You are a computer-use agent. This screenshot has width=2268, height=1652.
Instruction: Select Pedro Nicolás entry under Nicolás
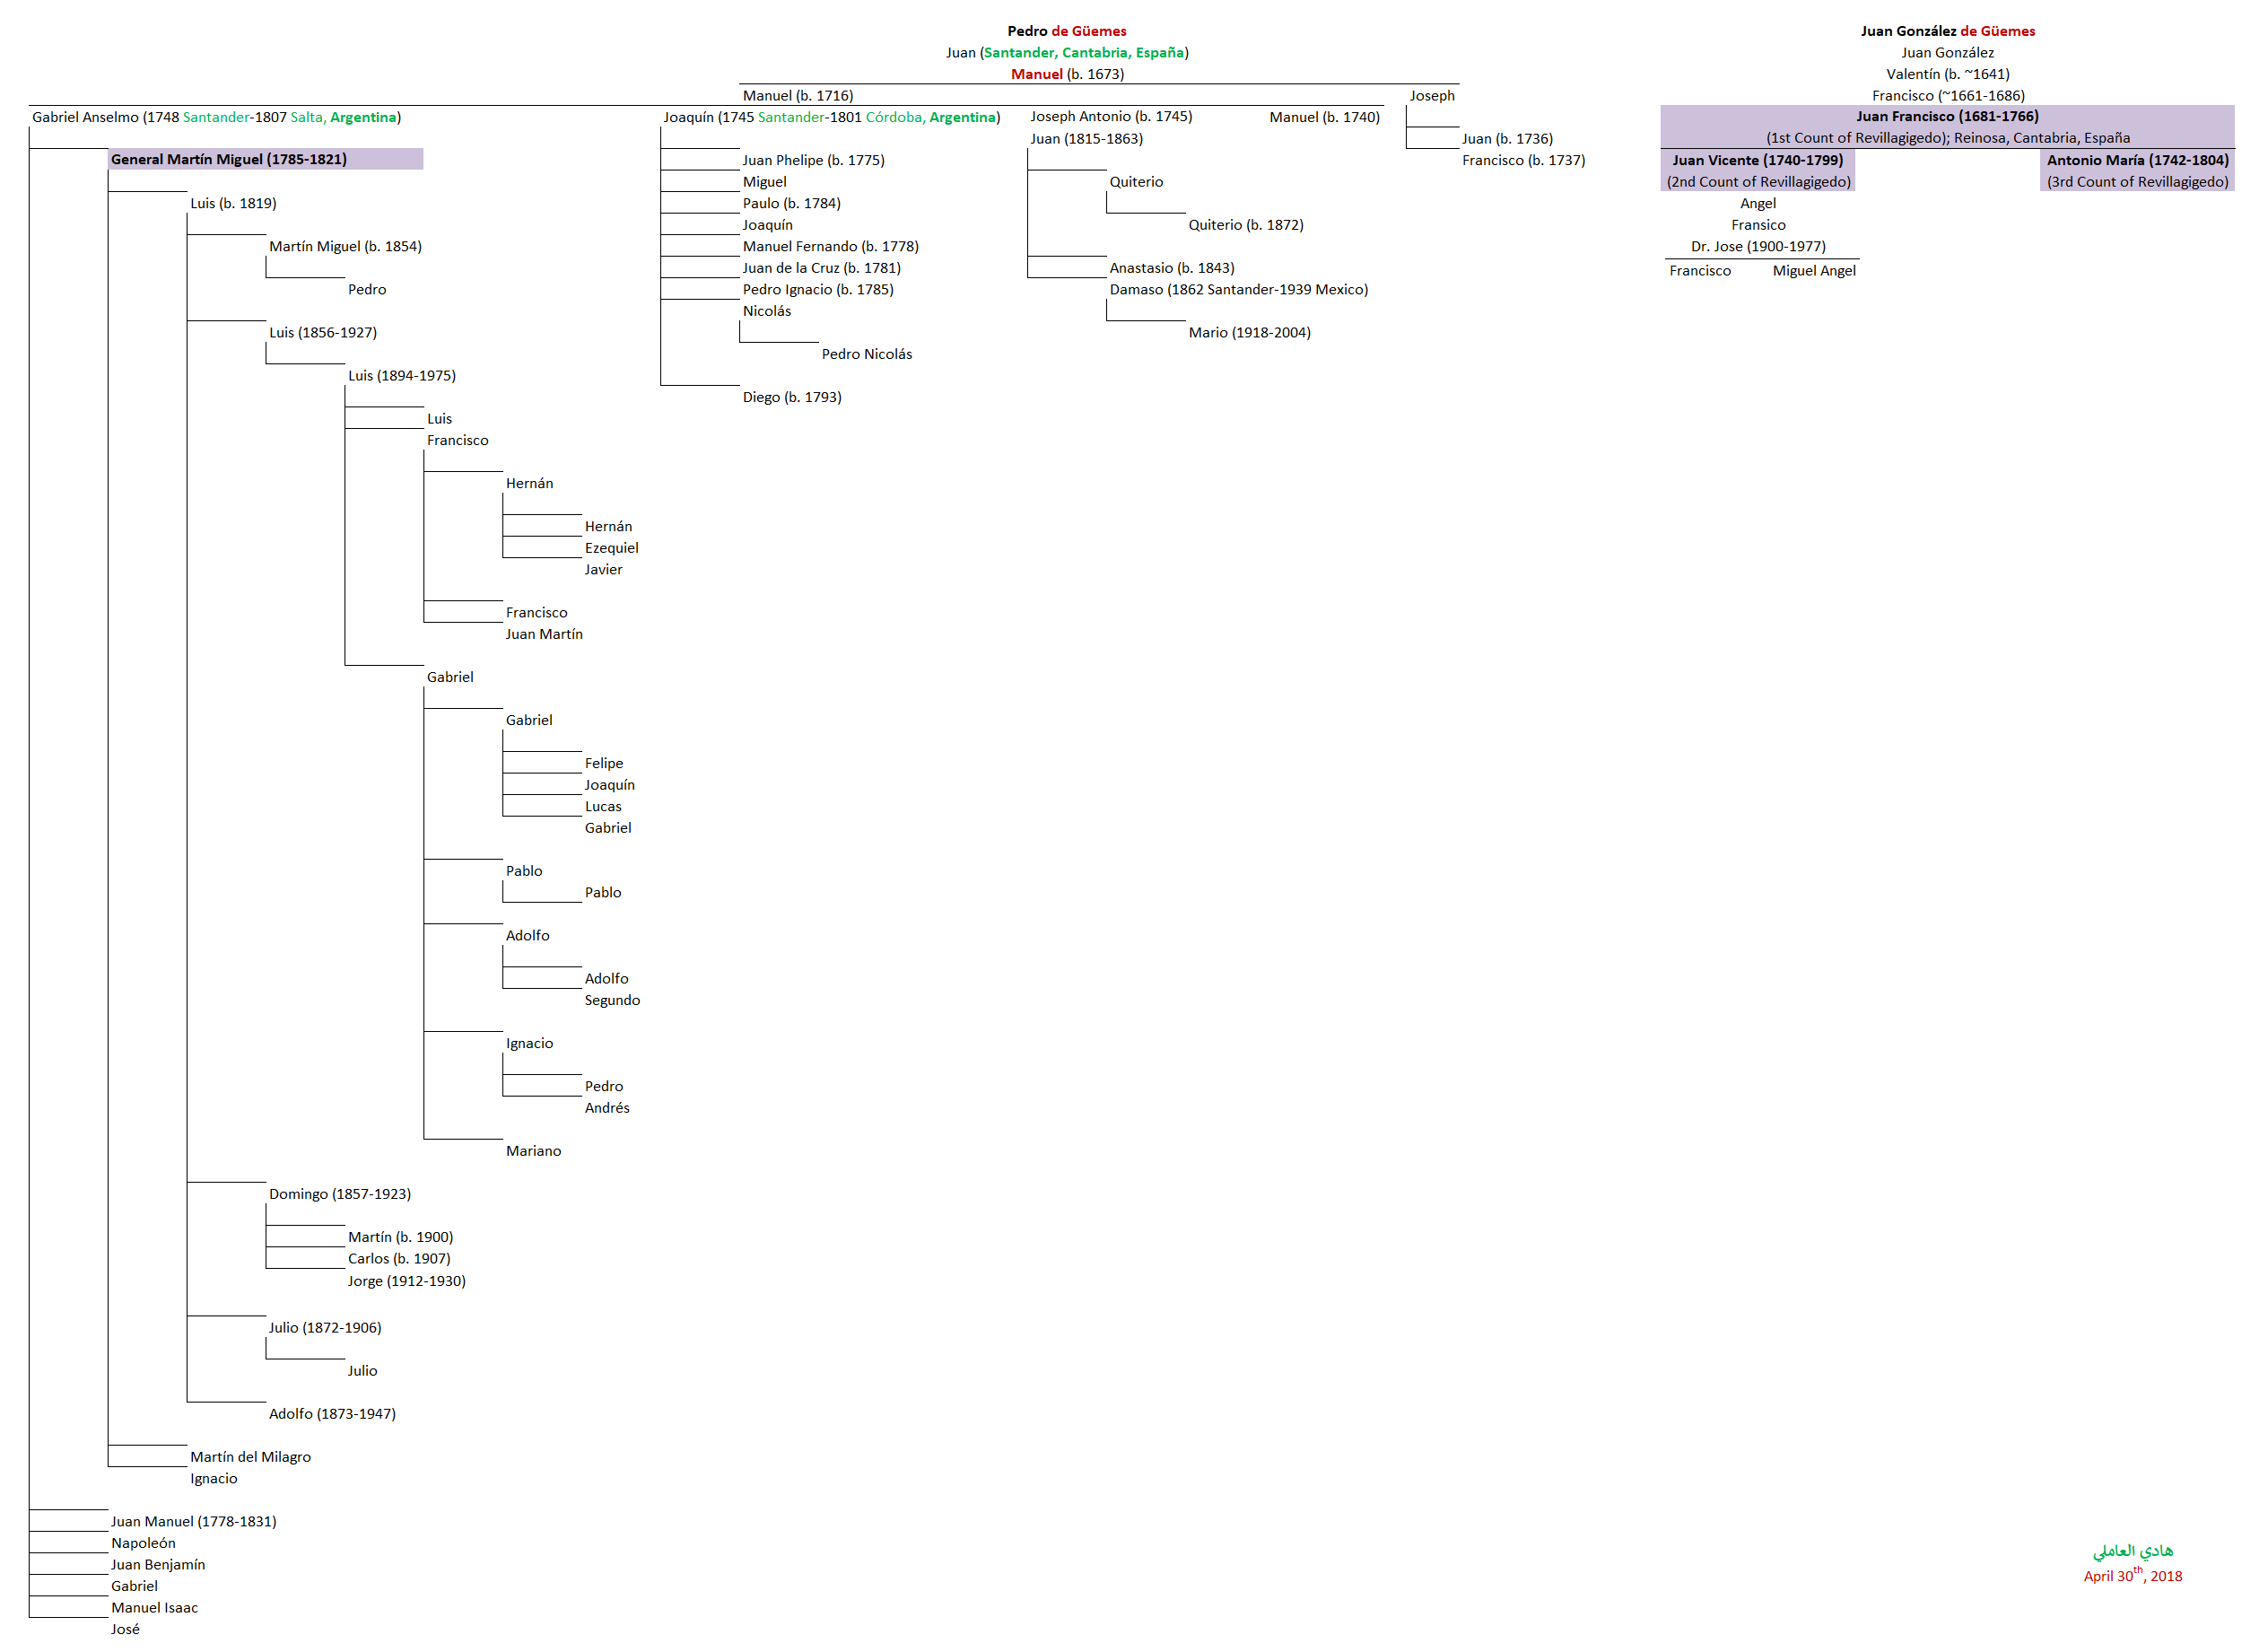click(x=866, y=354)
